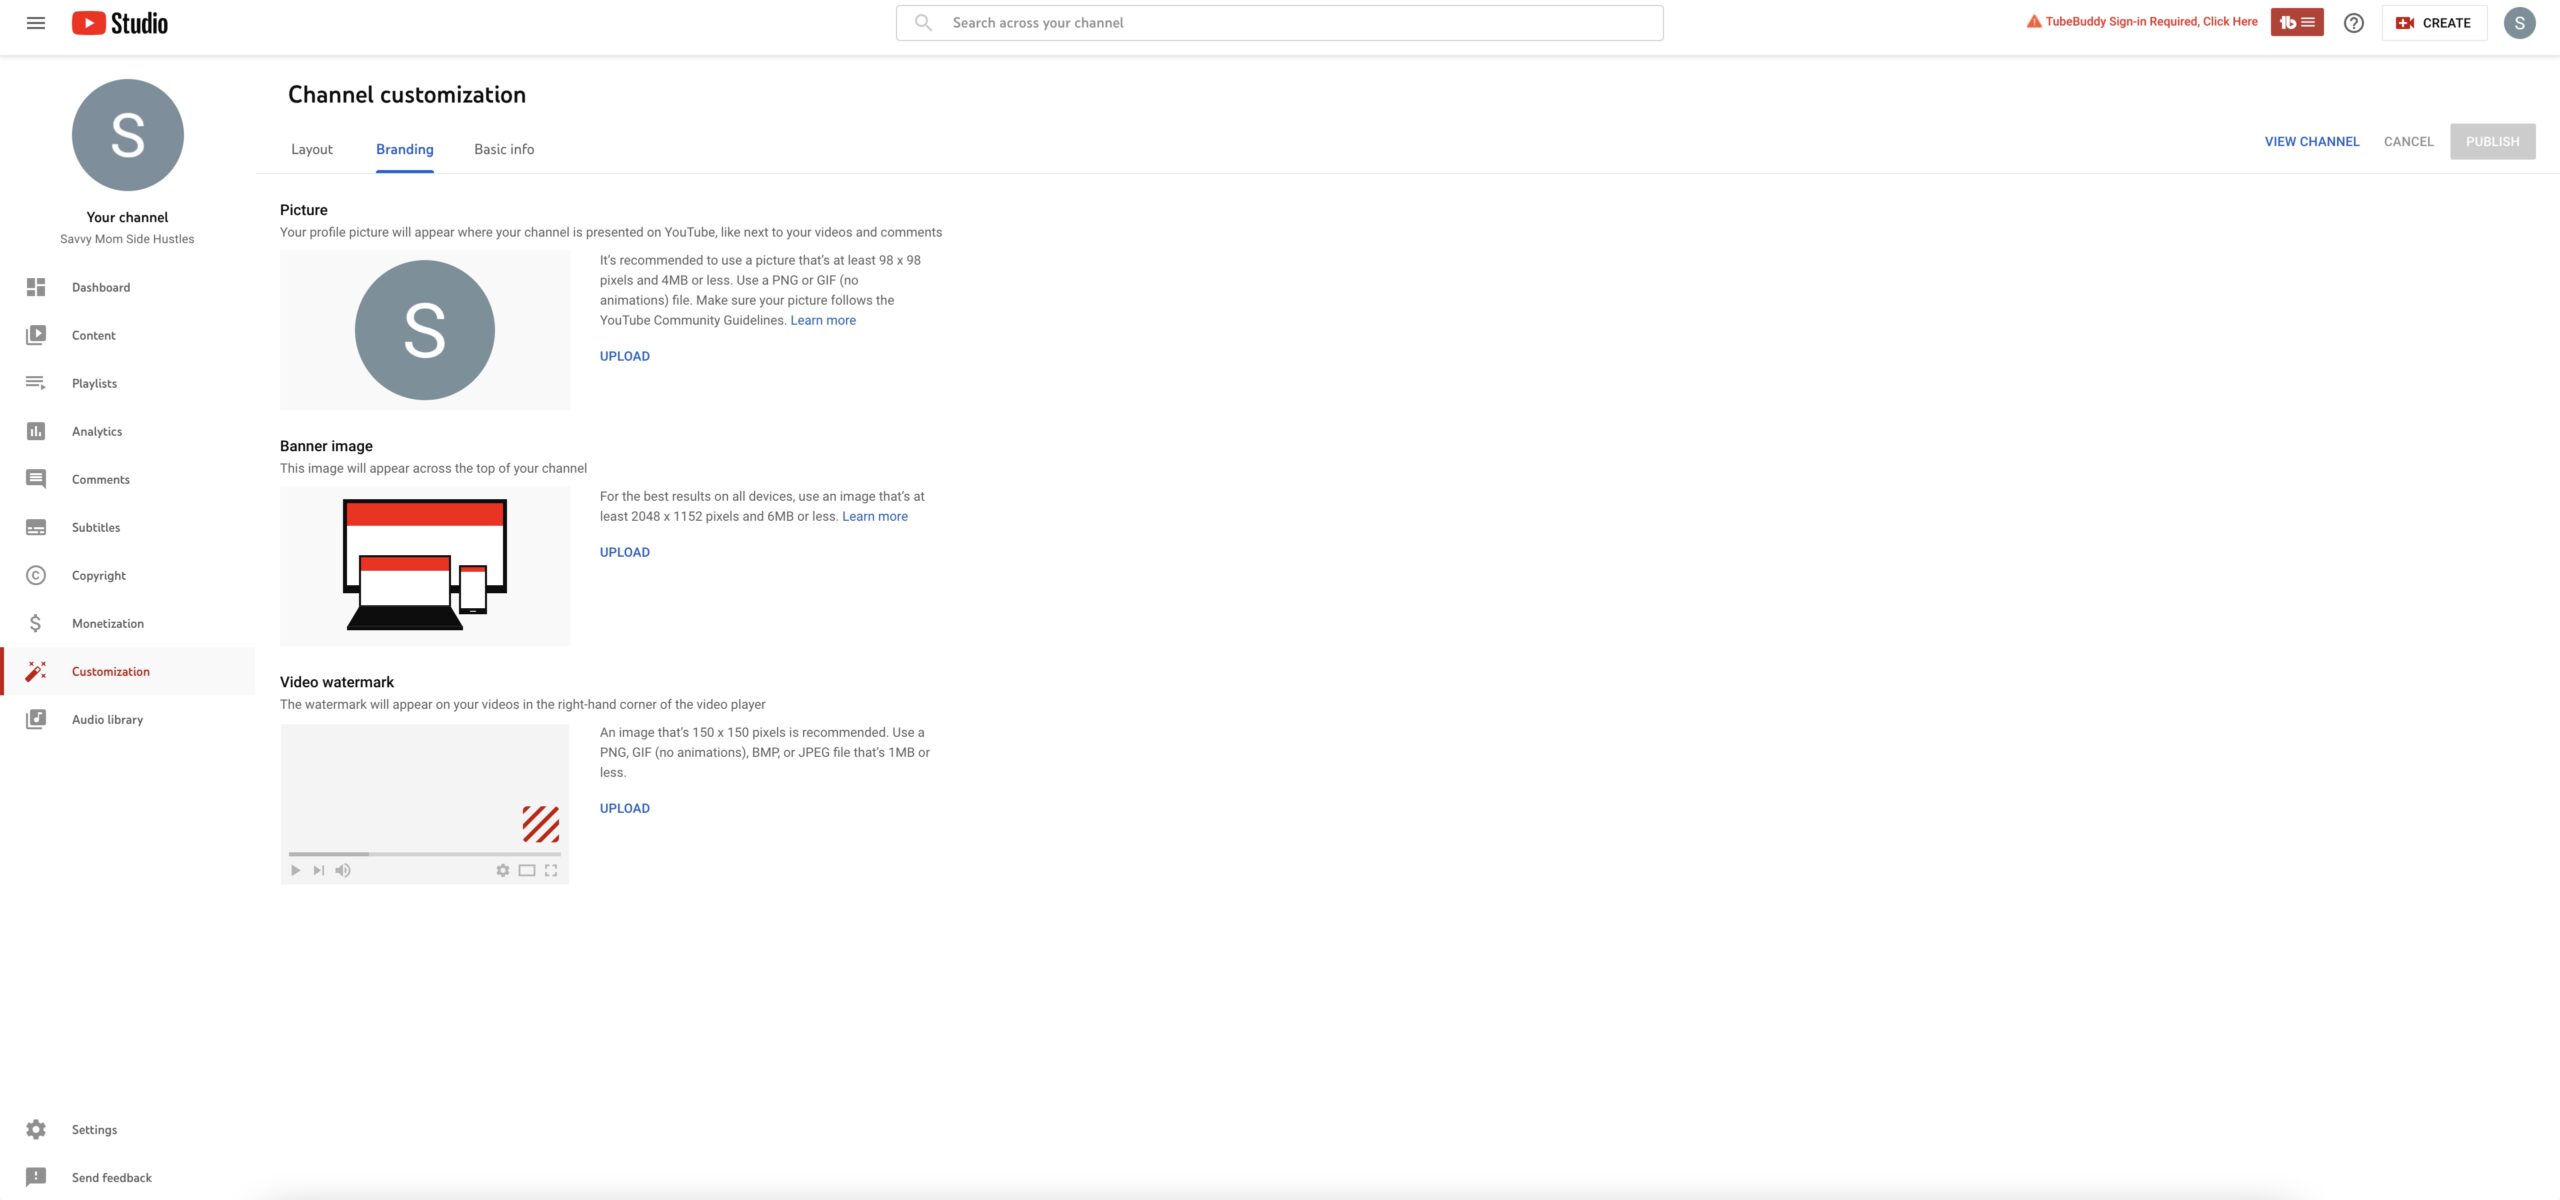This screenshot has width=2560, height=1200.
Task: Click the Dashboard sidebar icon
Action: click(x=36, y=287)
